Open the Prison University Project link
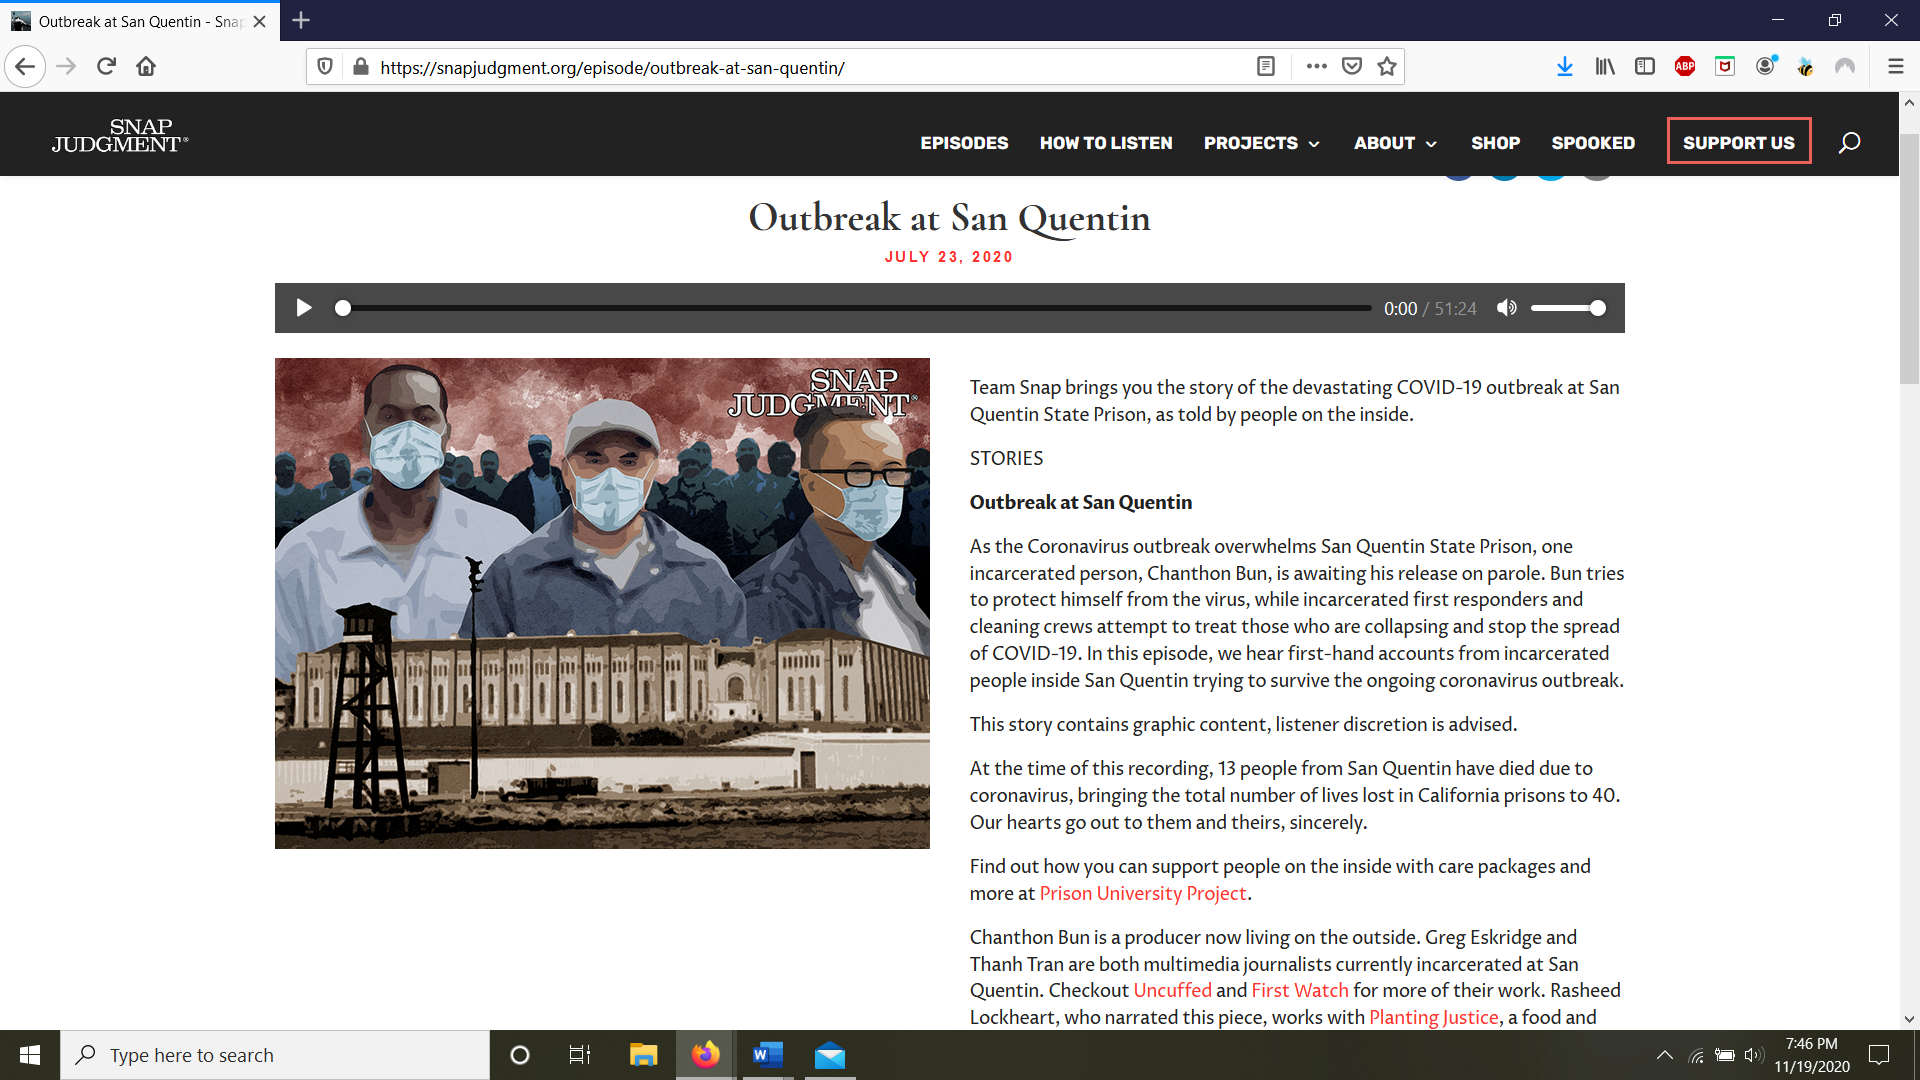The image size is (1920, 1080). click(1143, 893)
